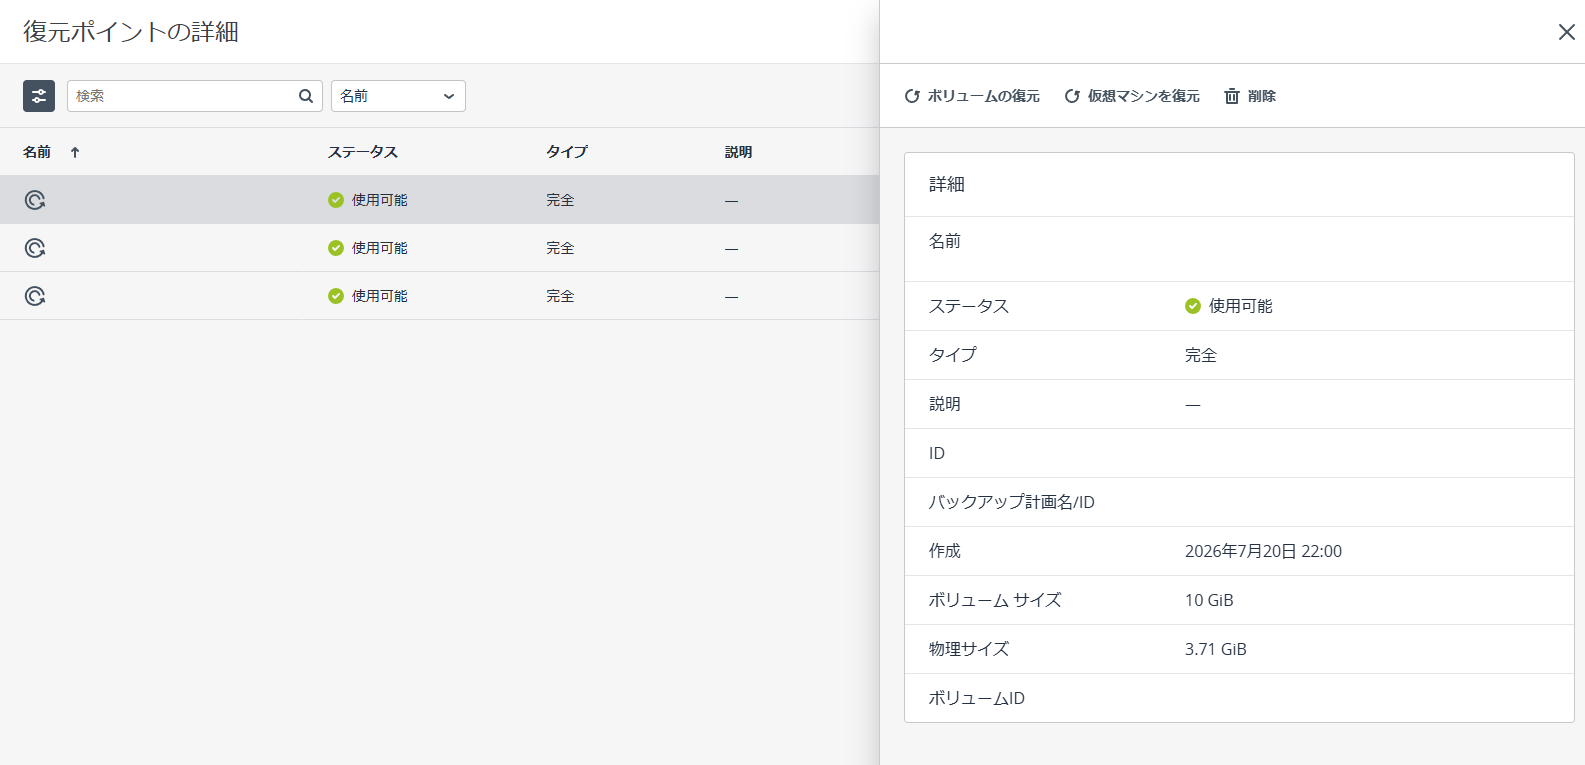Click 完全 type in the last list row
The image size is (1585, 765).
(560, 296)
